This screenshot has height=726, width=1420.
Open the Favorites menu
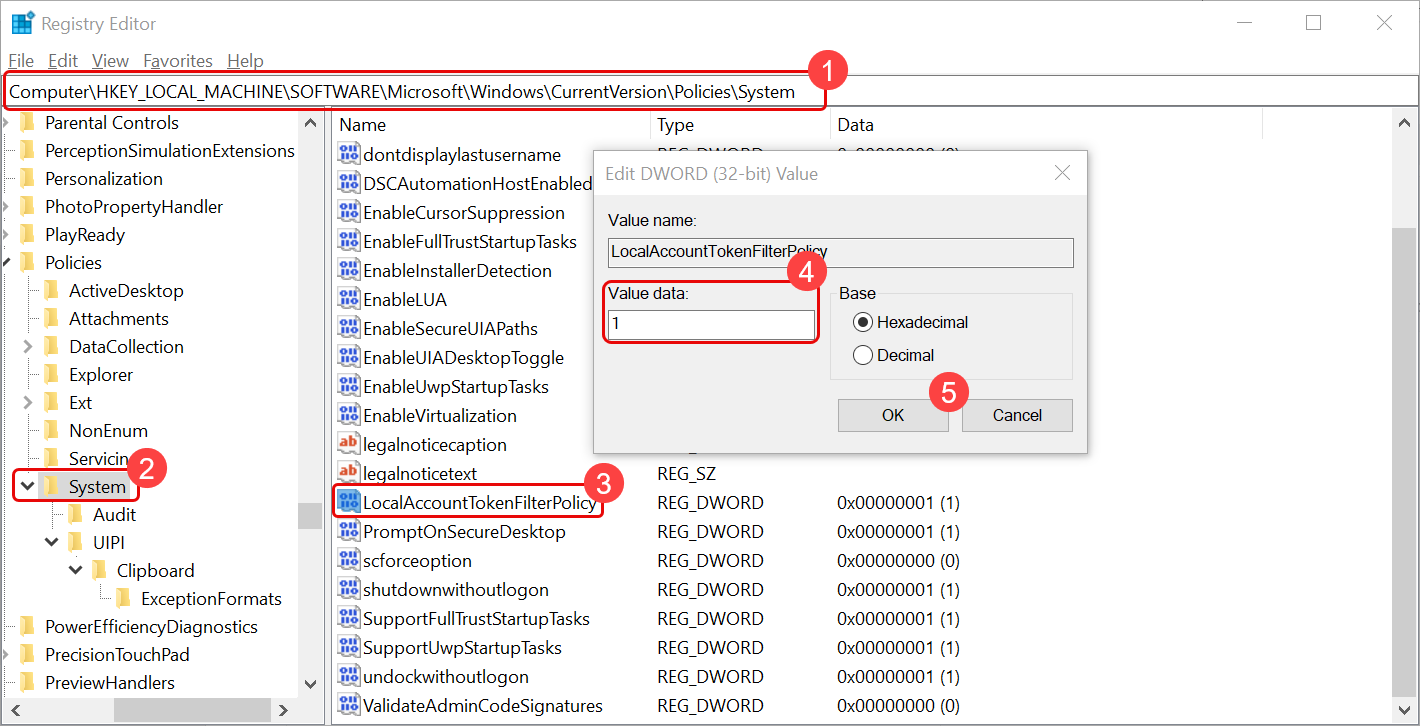(178, 61)
